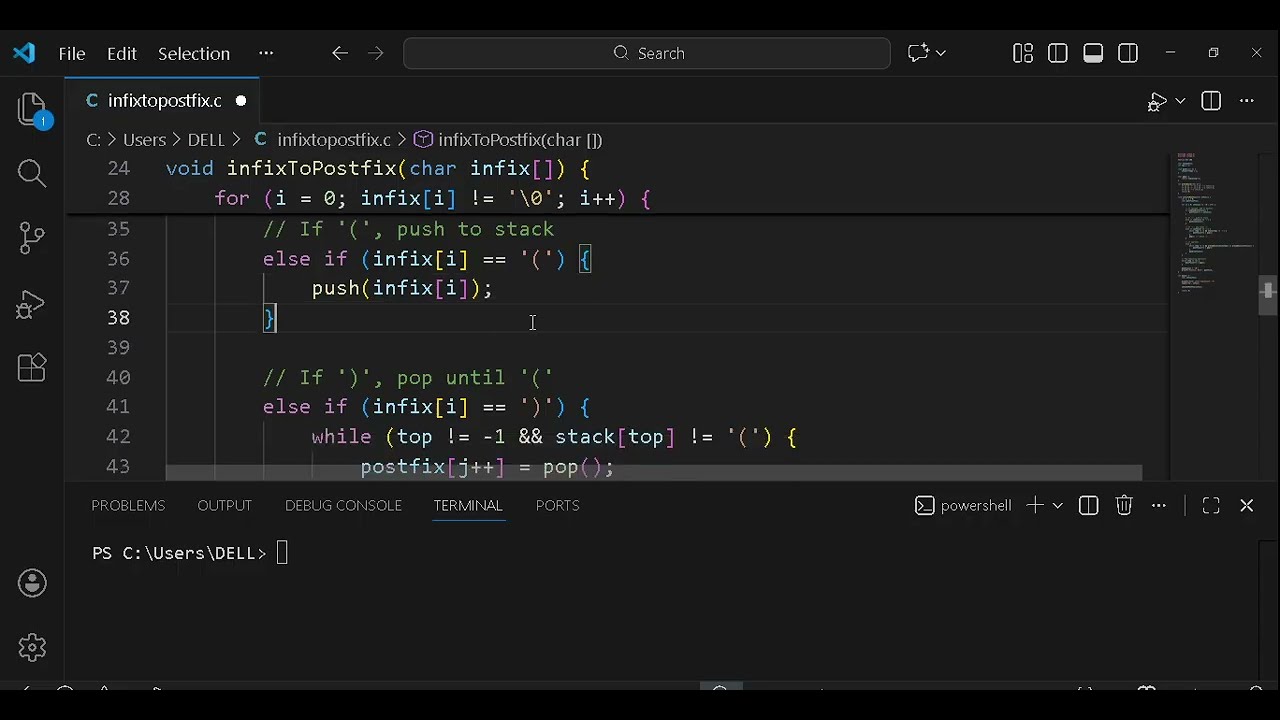Click comment "// If ')', pop until '('"

click(408, 378)
